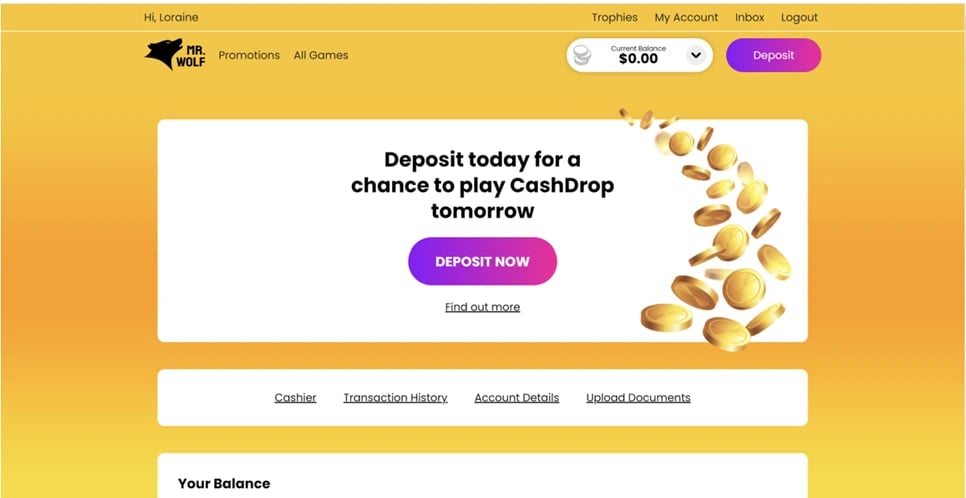
Task: Click the Current Balance $0.00 amount
Action: (638, 59)
